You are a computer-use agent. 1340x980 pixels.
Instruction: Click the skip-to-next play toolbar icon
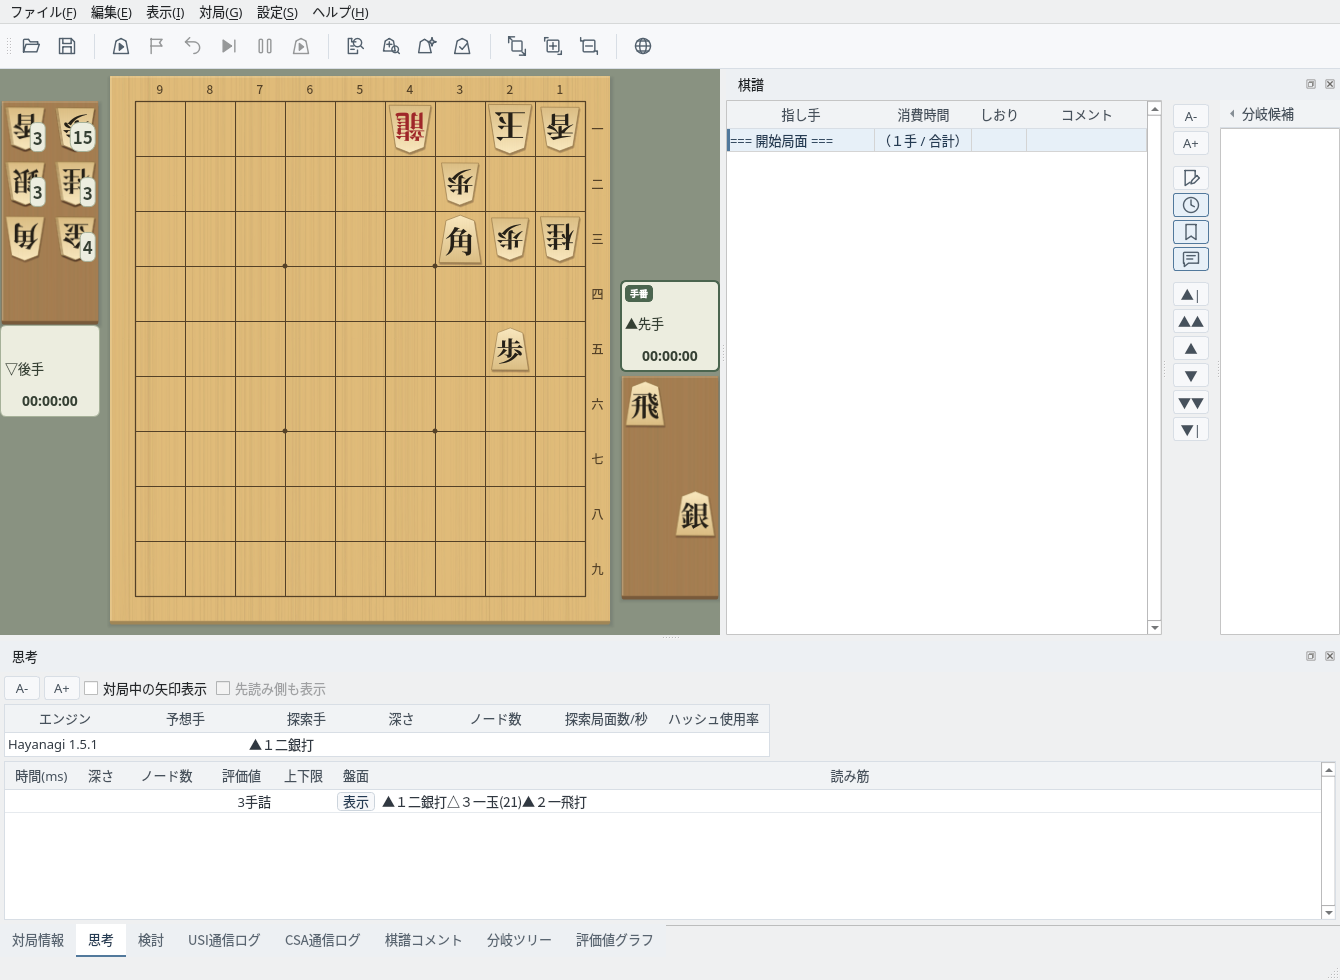(229, 46)
